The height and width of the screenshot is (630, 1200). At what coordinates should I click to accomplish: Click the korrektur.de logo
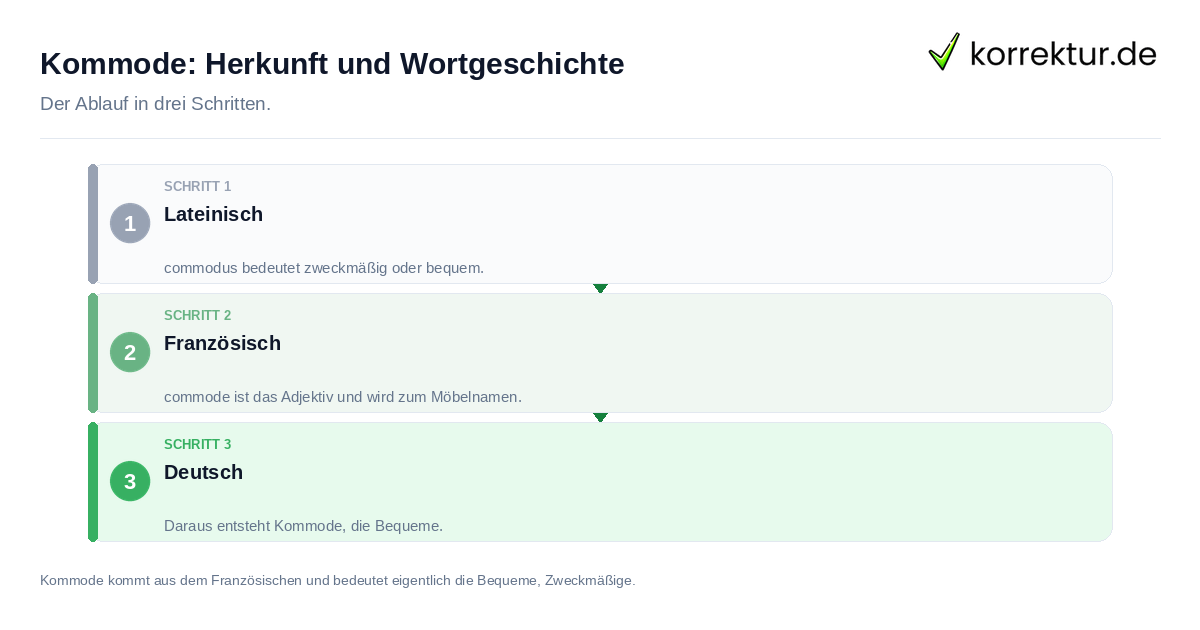click(x=1042, y=52)
